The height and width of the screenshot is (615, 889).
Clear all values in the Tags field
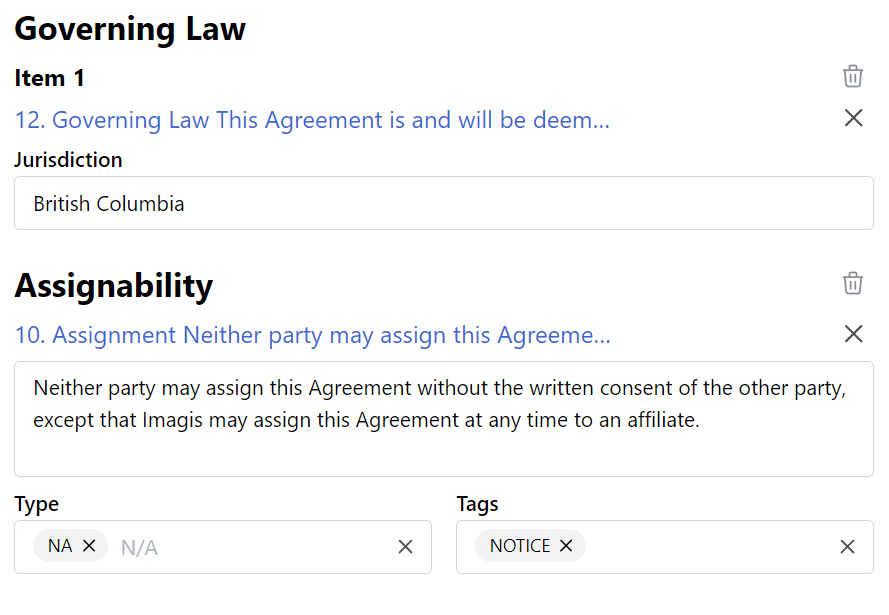click(x=847, y=546)
